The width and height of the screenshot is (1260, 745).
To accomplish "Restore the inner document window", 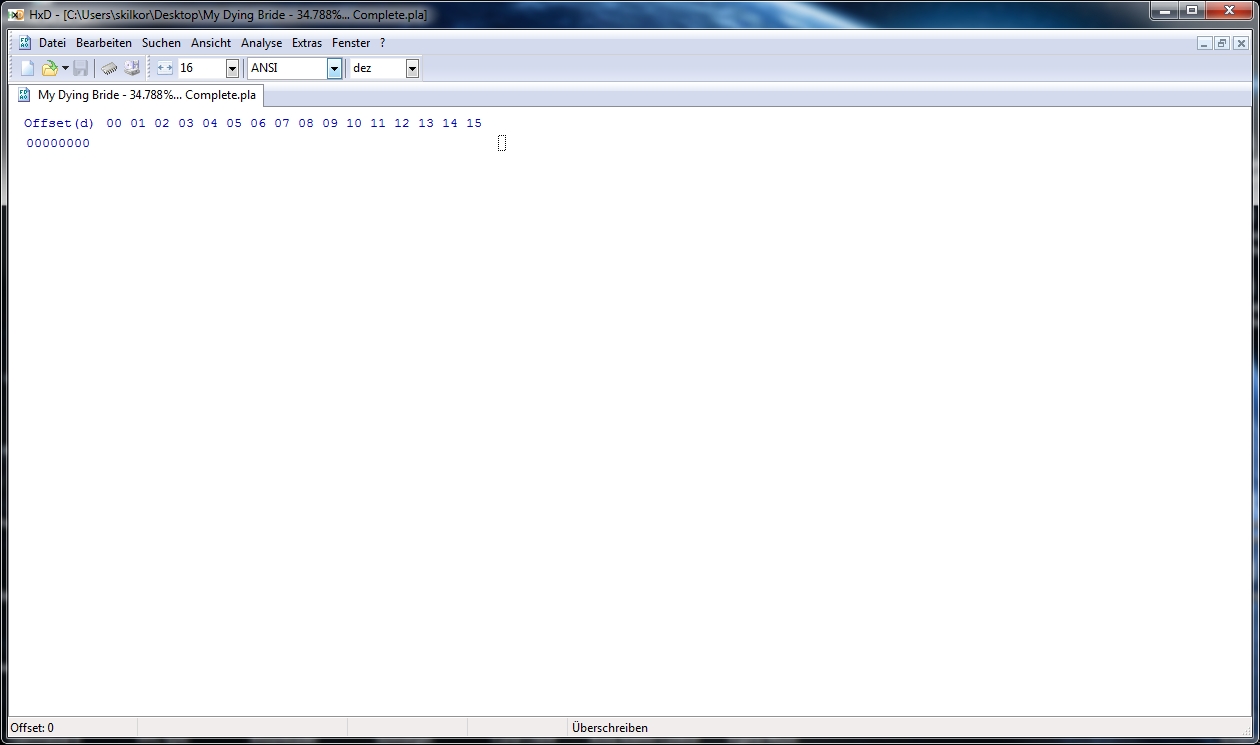I will pos(1222,43).
